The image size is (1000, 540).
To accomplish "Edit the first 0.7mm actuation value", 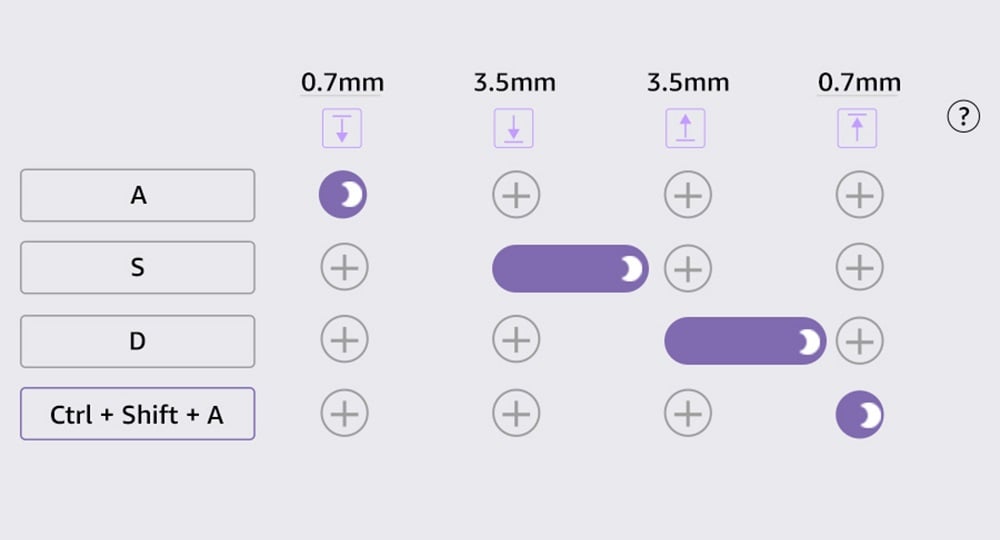I will pyautogui.click(x=342, y=83).
